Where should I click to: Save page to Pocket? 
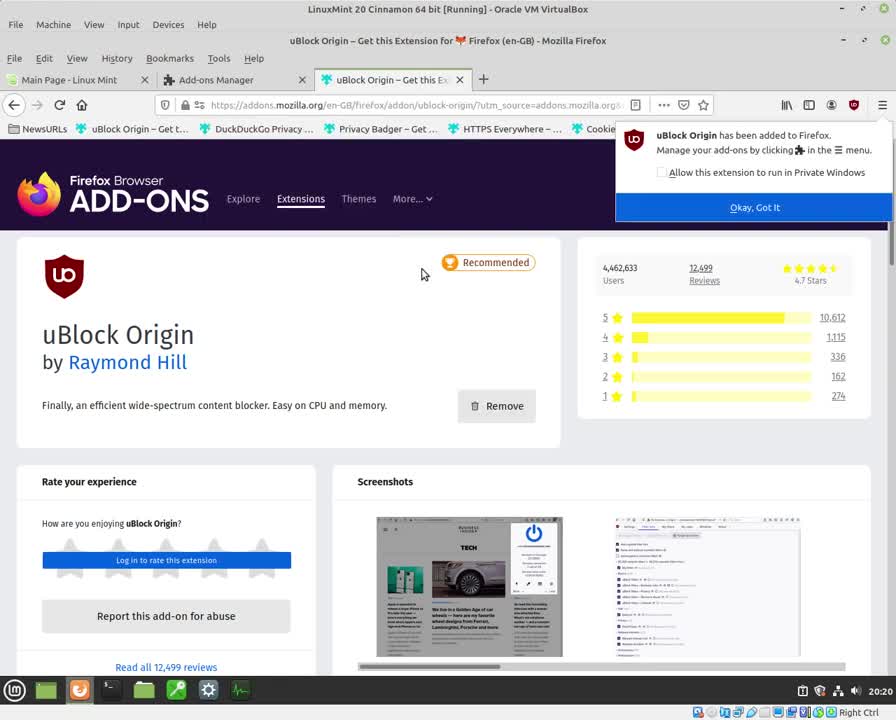[683, 105]
